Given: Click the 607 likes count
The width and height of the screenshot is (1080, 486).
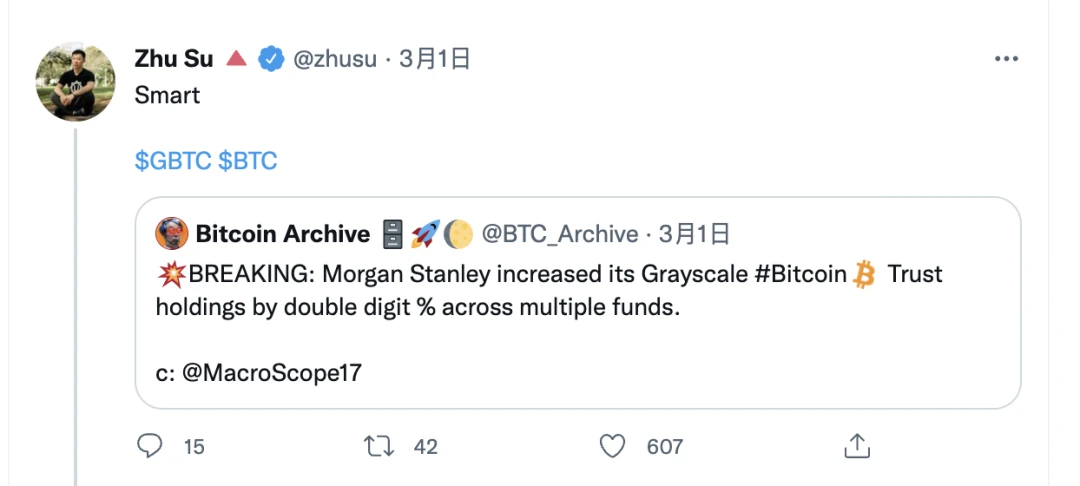Looking at the screenshot, I should (x=664, y=446).
